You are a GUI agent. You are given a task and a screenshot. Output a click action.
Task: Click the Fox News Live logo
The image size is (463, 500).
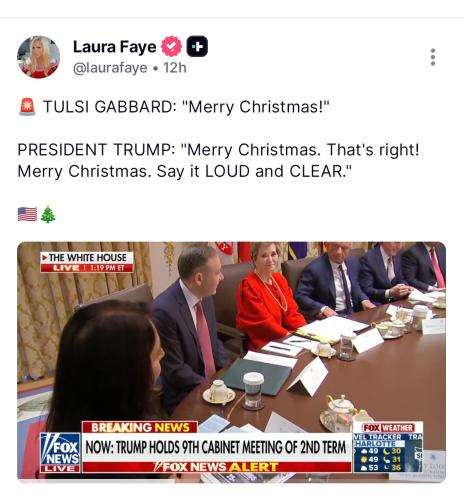coord(60,452)
